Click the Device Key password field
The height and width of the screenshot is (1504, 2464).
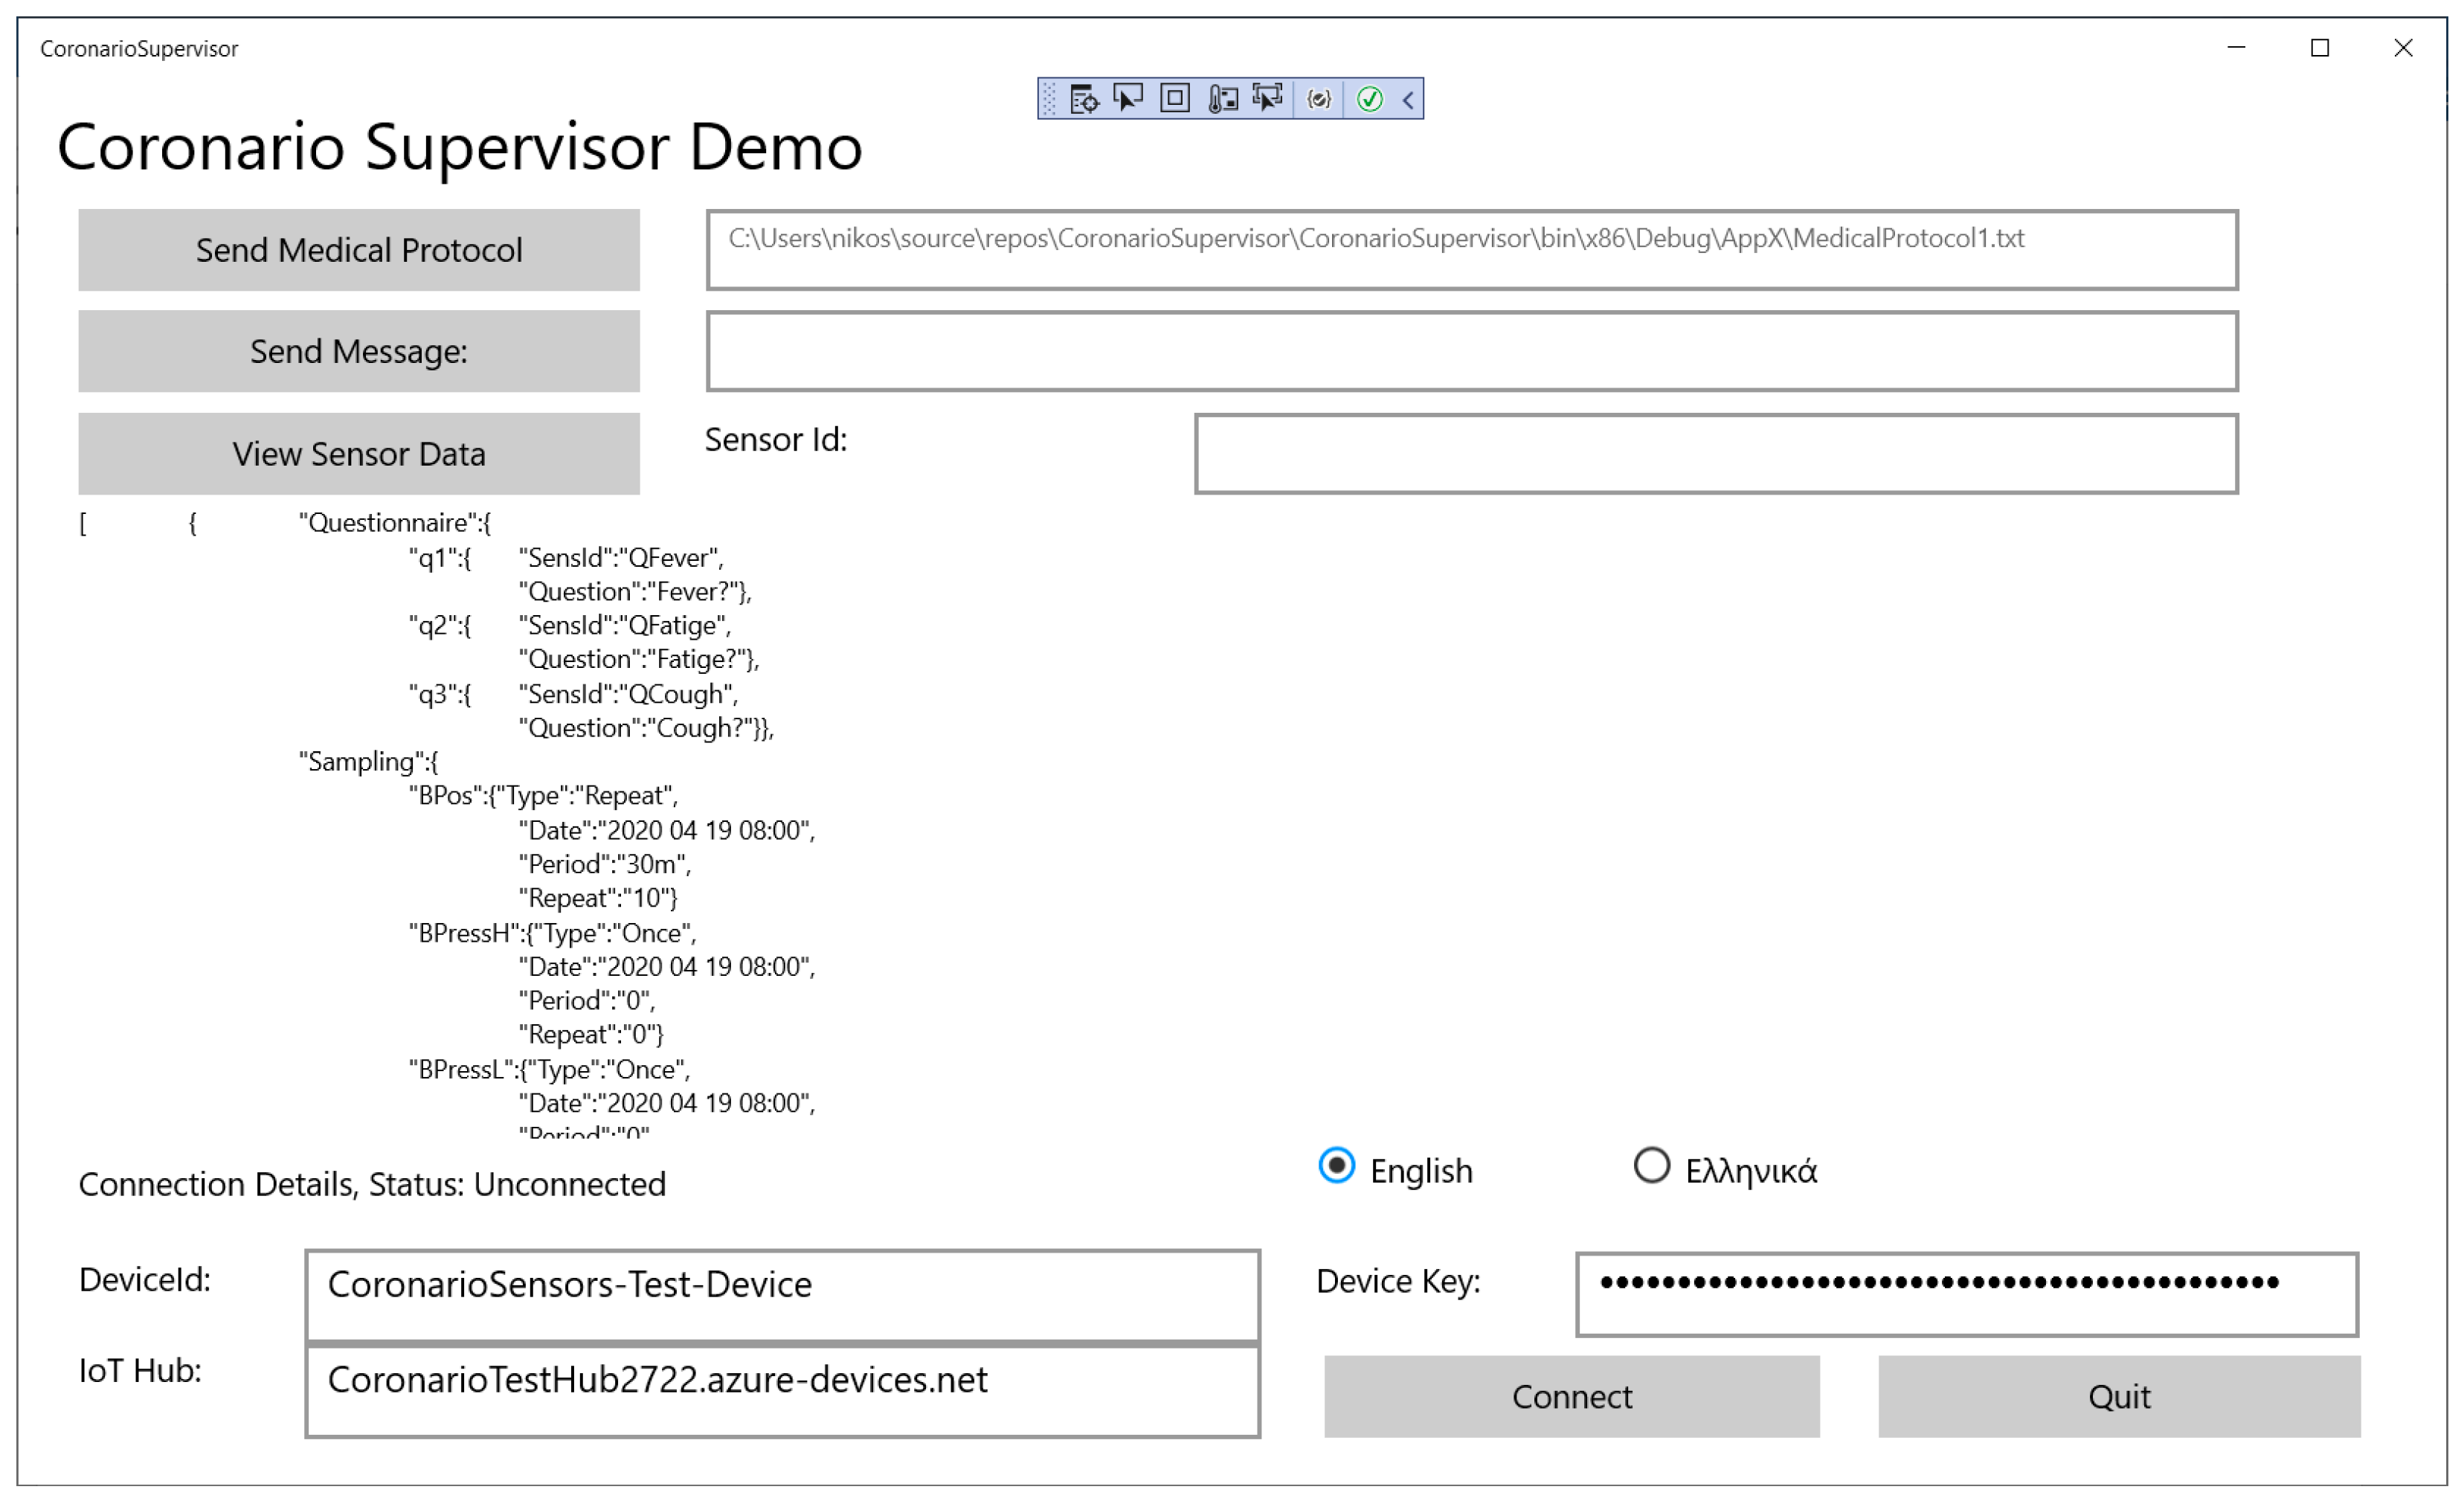[x=1966, y=1294]
